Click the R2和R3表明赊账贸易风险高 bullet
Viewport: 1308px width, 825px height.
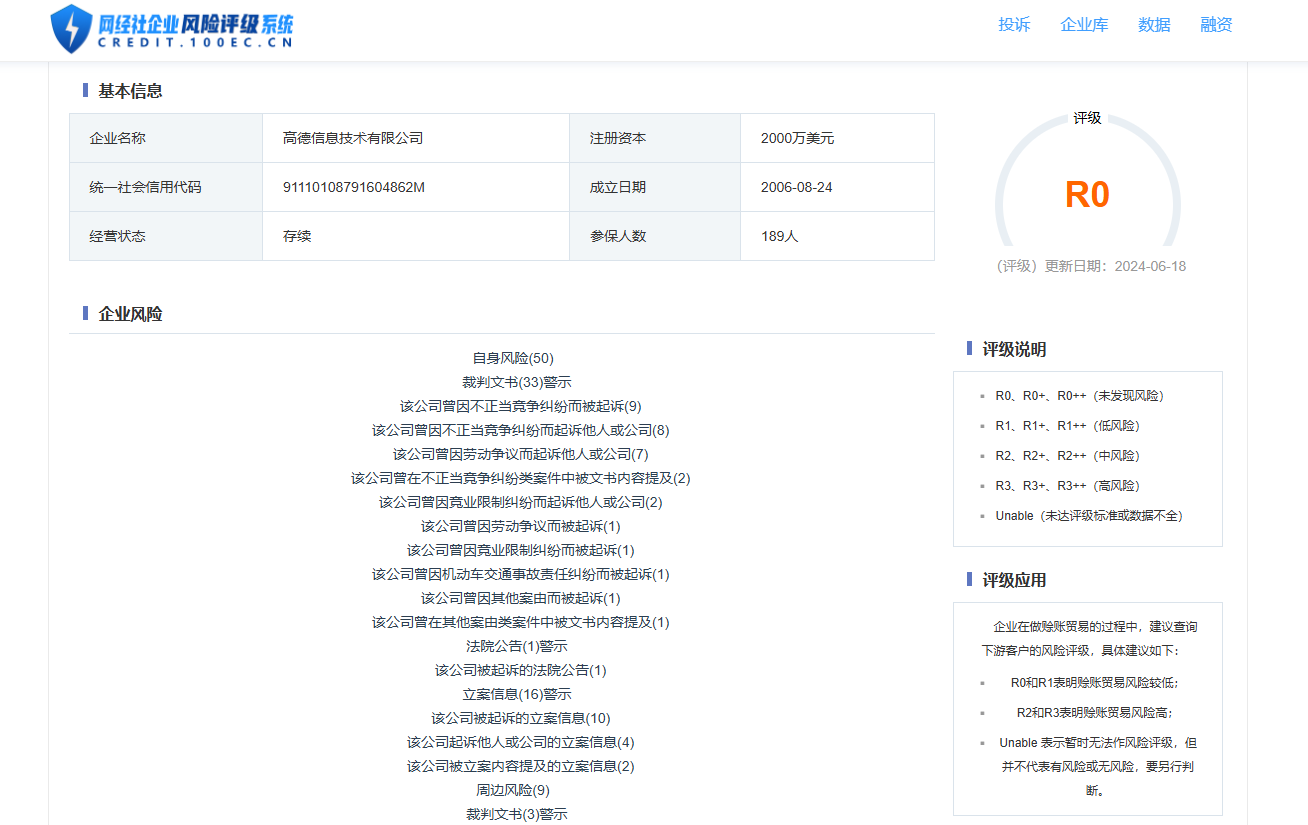(x=1095, y=713)
